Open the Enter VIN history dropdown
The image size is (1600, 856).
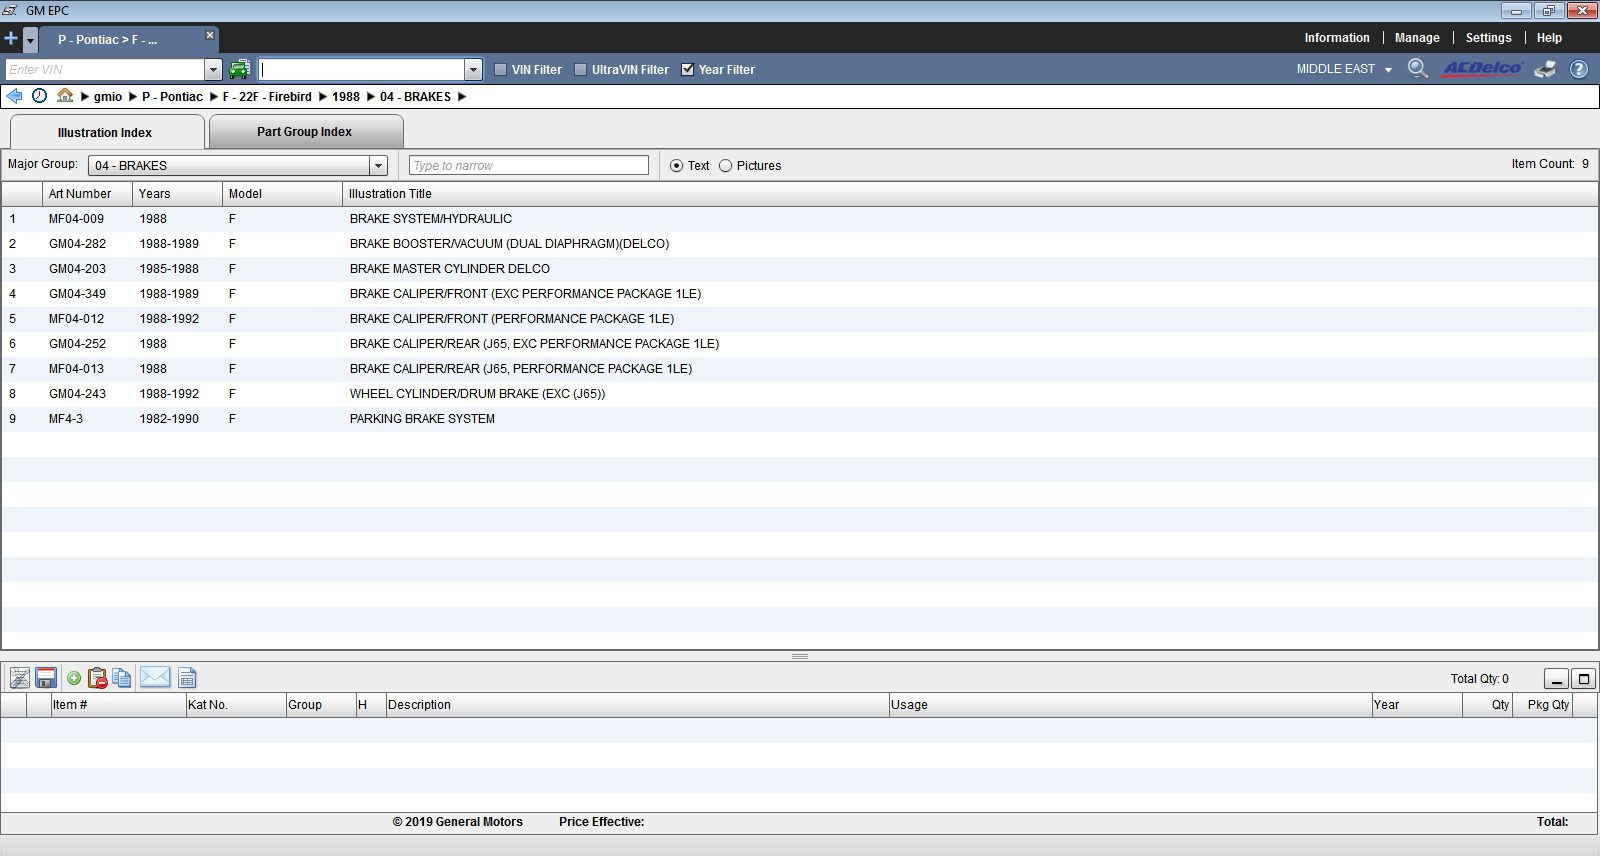(x=213, y=70)
